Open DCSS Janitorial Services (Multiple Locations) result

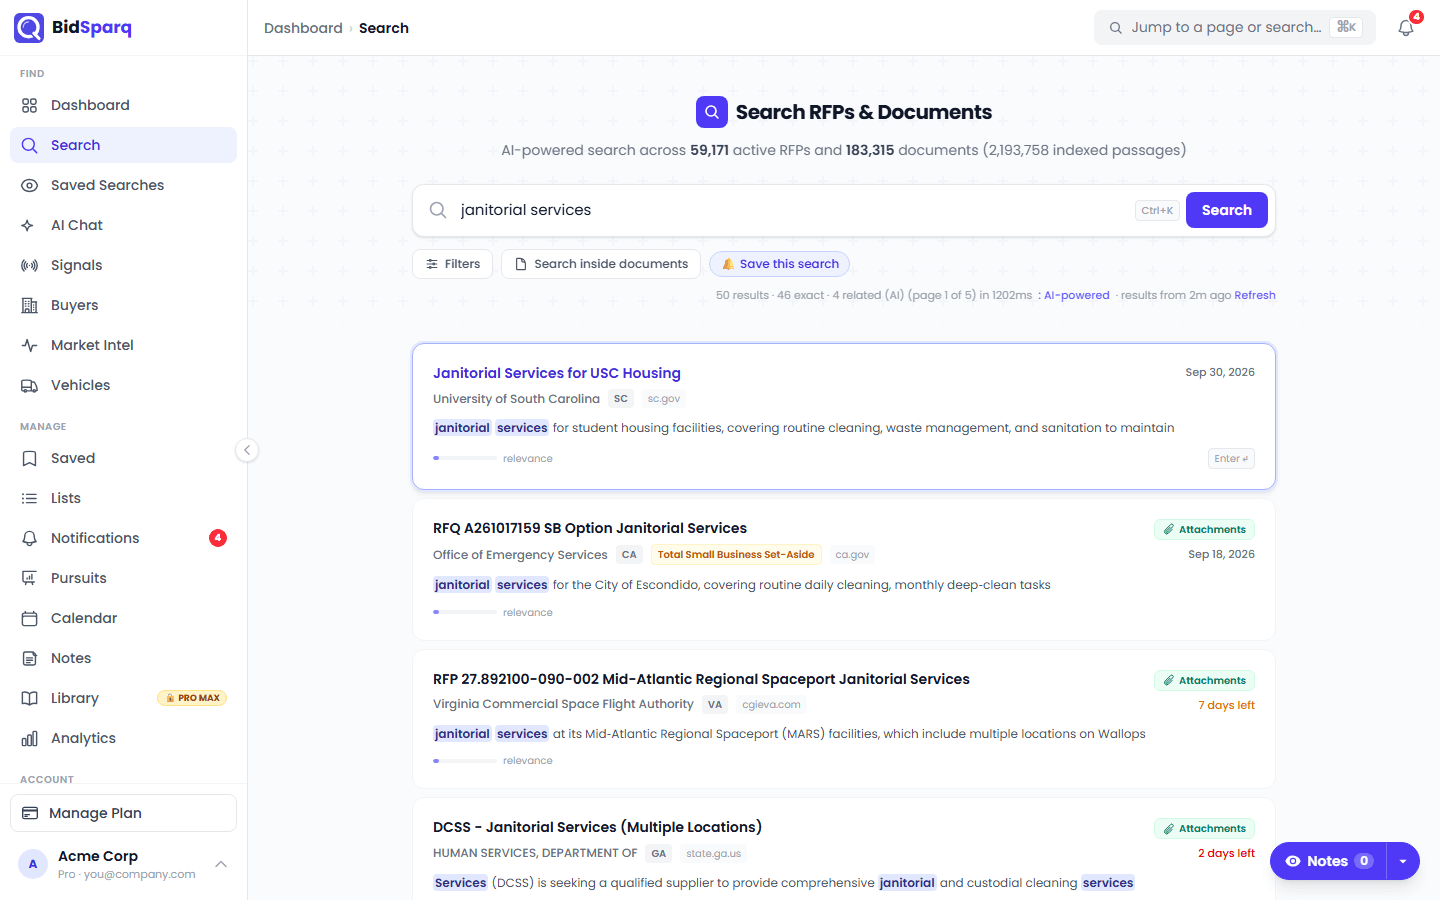coord(597,827)
